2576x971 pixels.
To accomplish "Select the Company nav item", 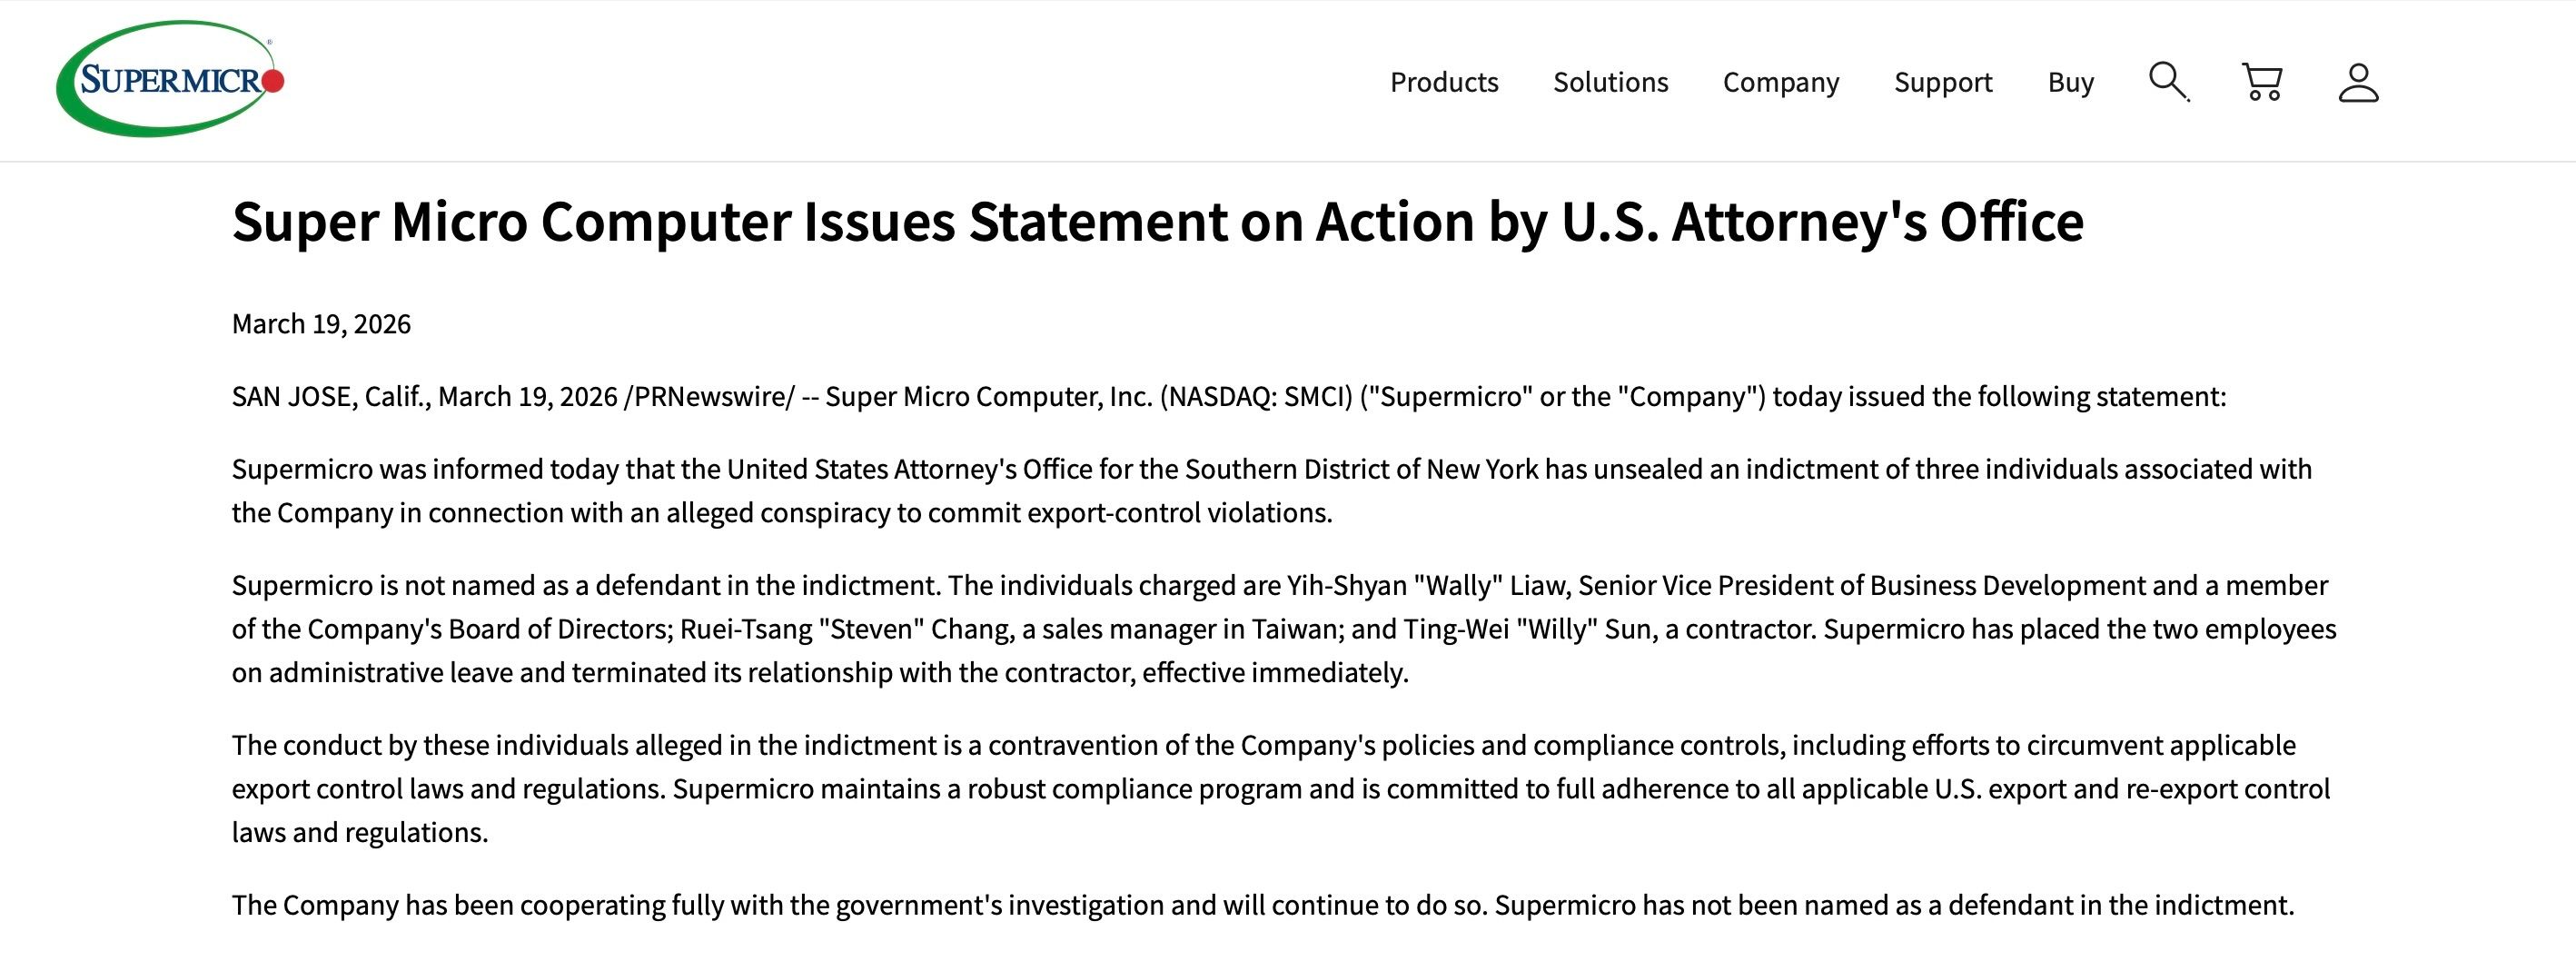I will [1781, 82].
